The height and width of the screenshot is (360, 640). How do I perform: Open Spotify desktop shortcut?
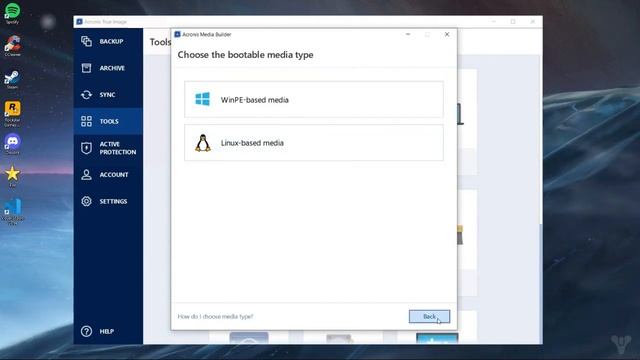pos(12,13)
